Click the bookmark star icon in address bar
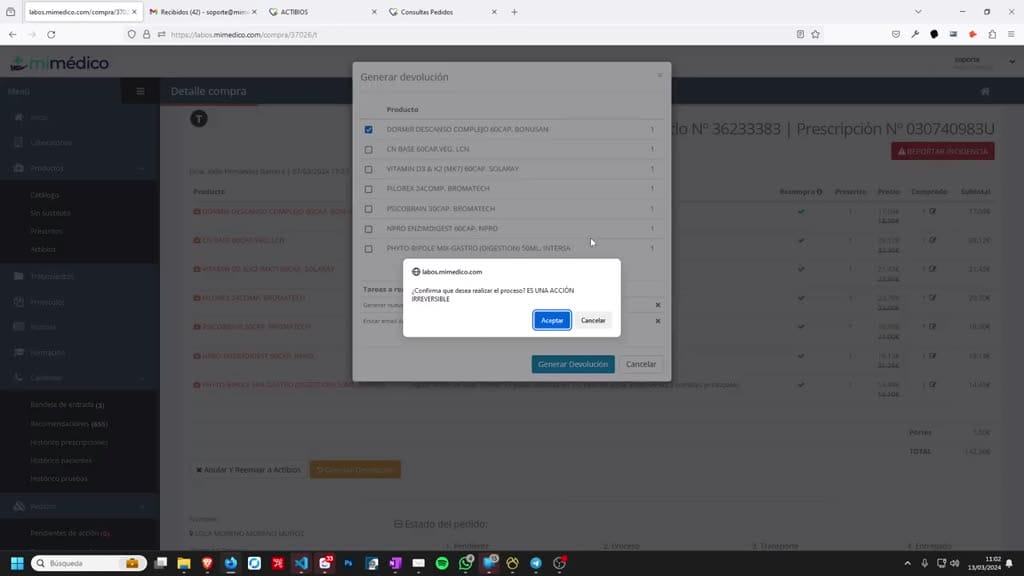The width and height of the screenshot is (1024, 576). click(x=816, y=35)
